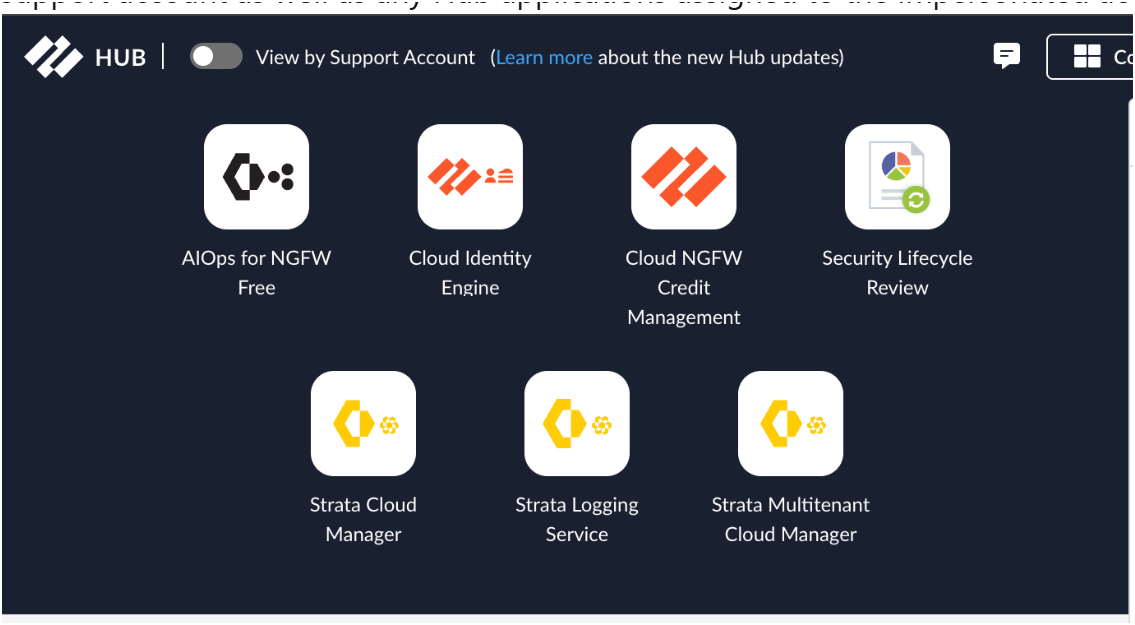The image size is (1135, 625).
Task: Click the Strata Cloud Manager label
Action: point(363,519)
